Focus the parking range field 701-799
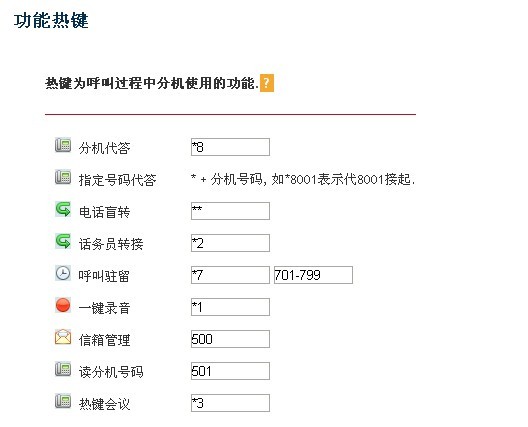Image resolution: width=528 pixels, height=427 pixels. click(313, 275)
